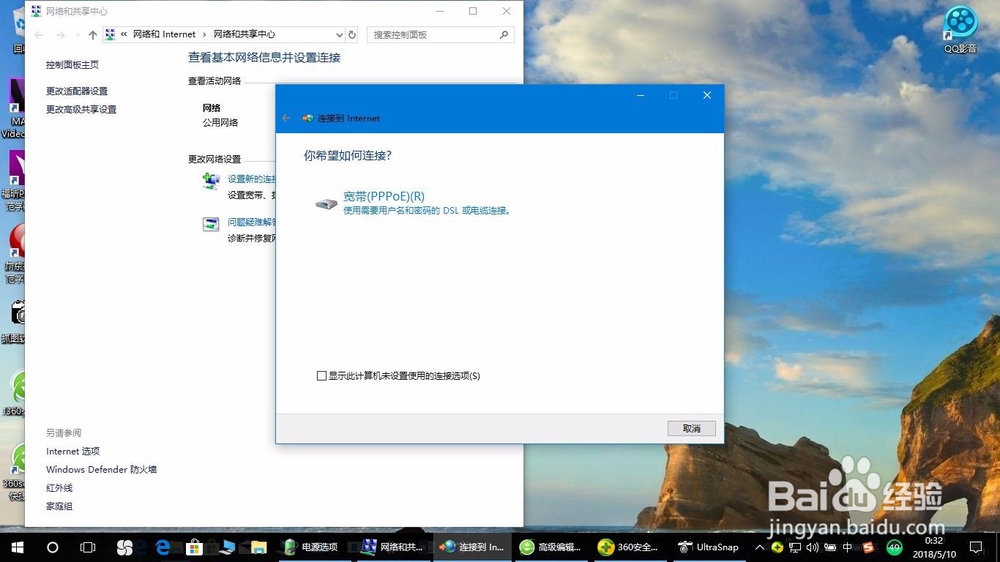Click the set up new connection icon
Viewport: 1000px width, 562px height.
(210, 181)
